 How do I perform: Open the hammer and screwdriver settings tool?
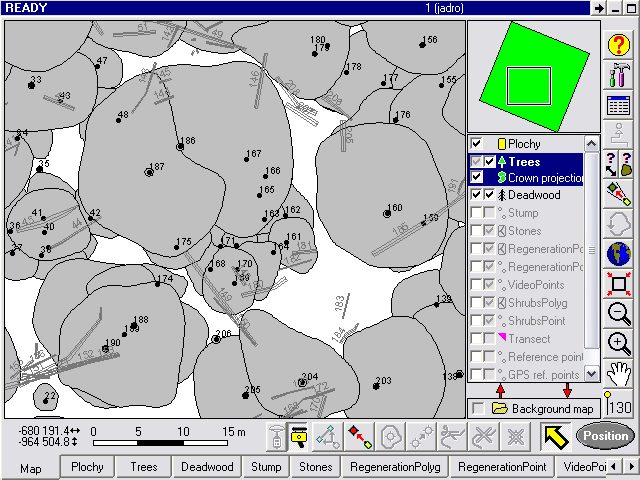coord(619,75)
